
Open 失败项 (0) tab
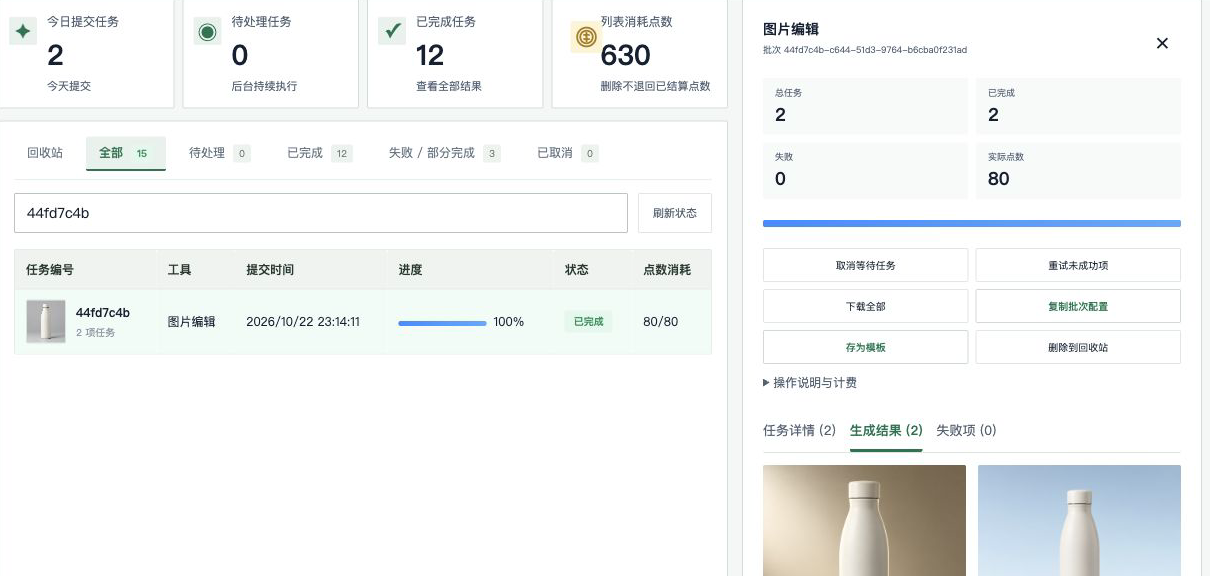(966, 431)
